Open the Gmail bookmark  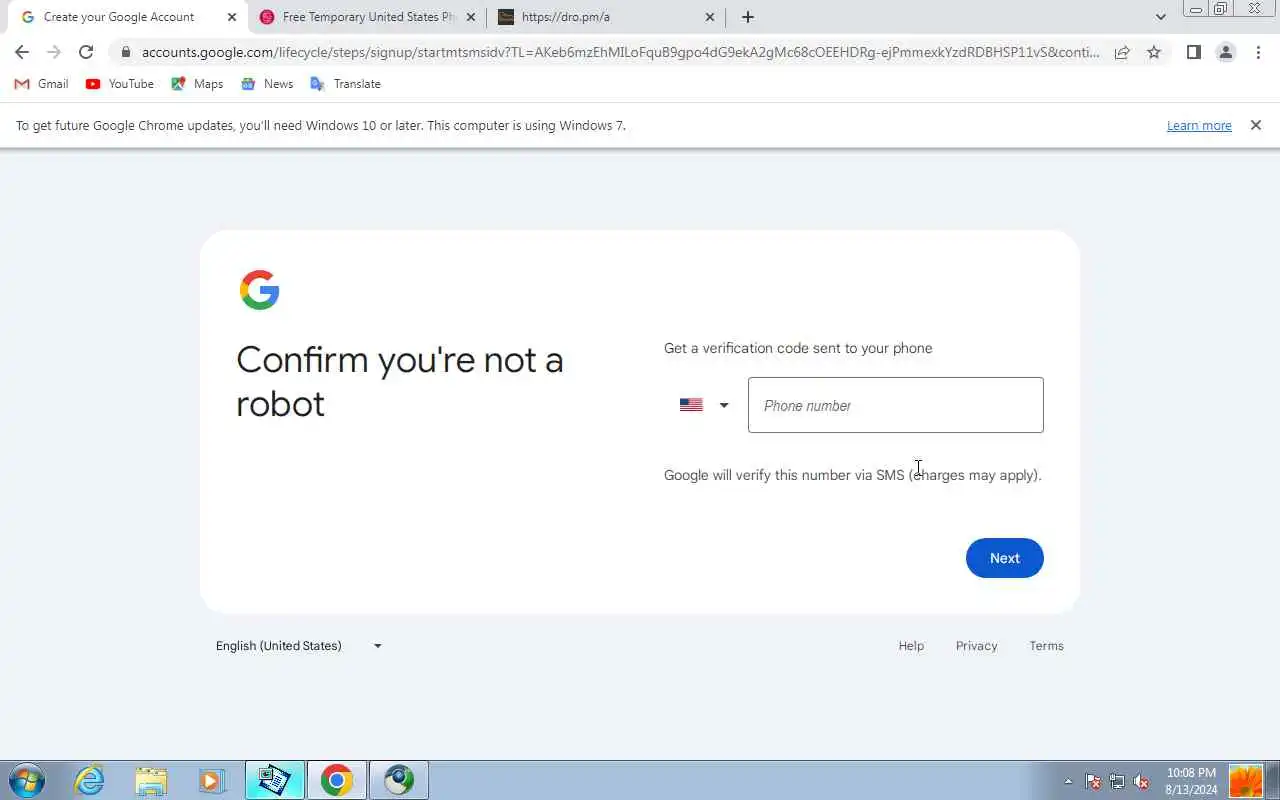(41, 84)
